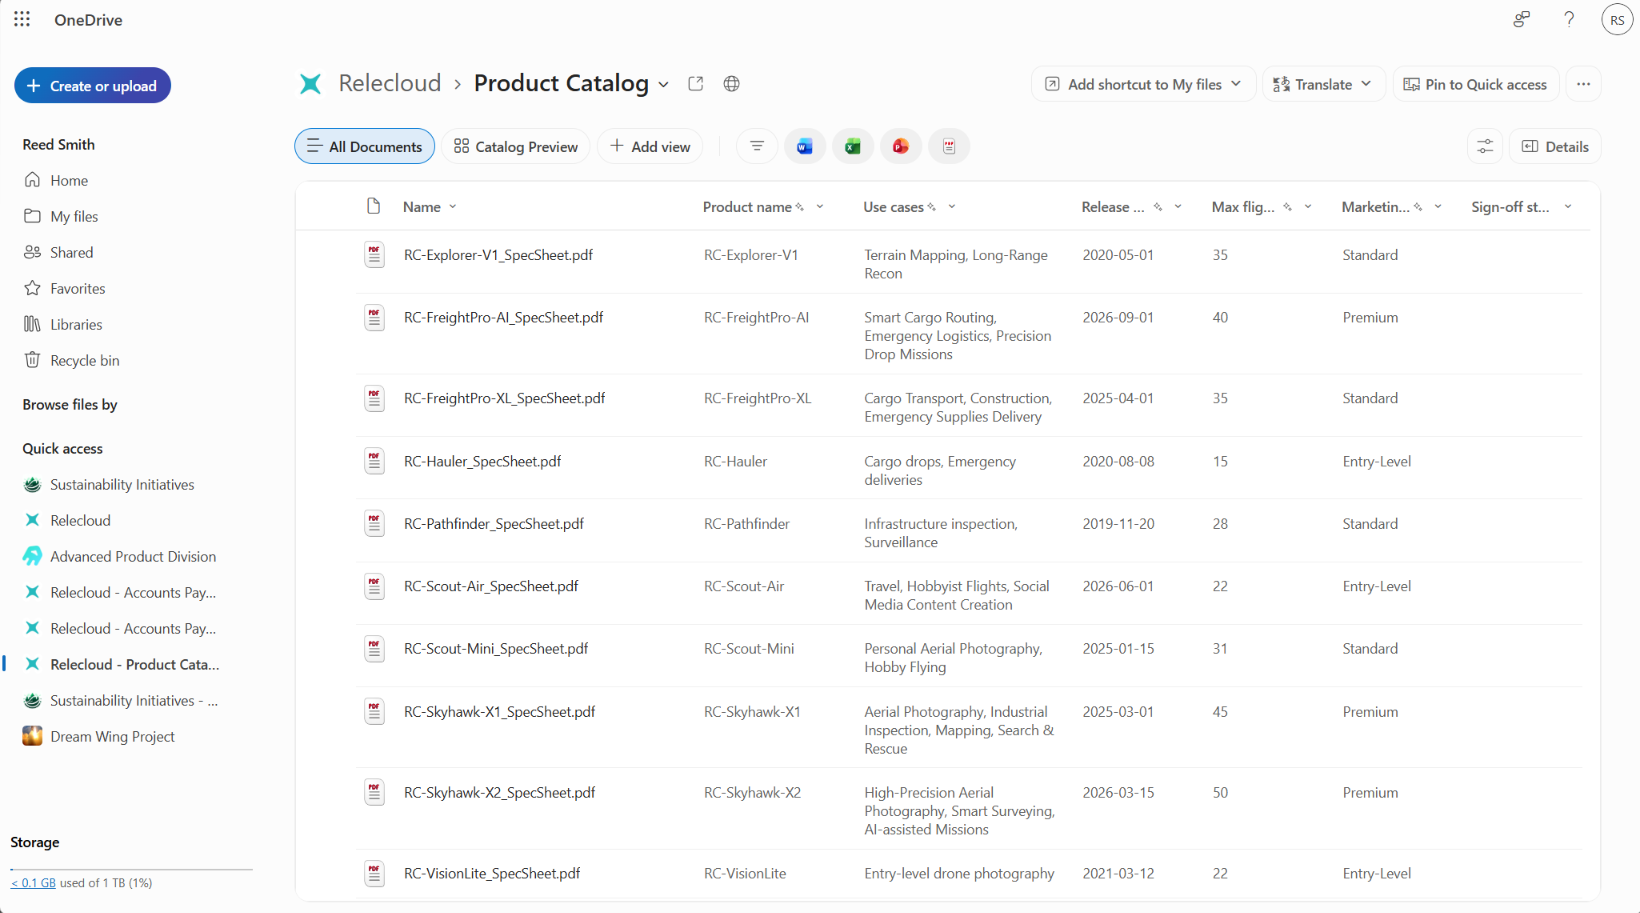Open RC-VisionLite_SpecSheet.pdf

(492, 874)
